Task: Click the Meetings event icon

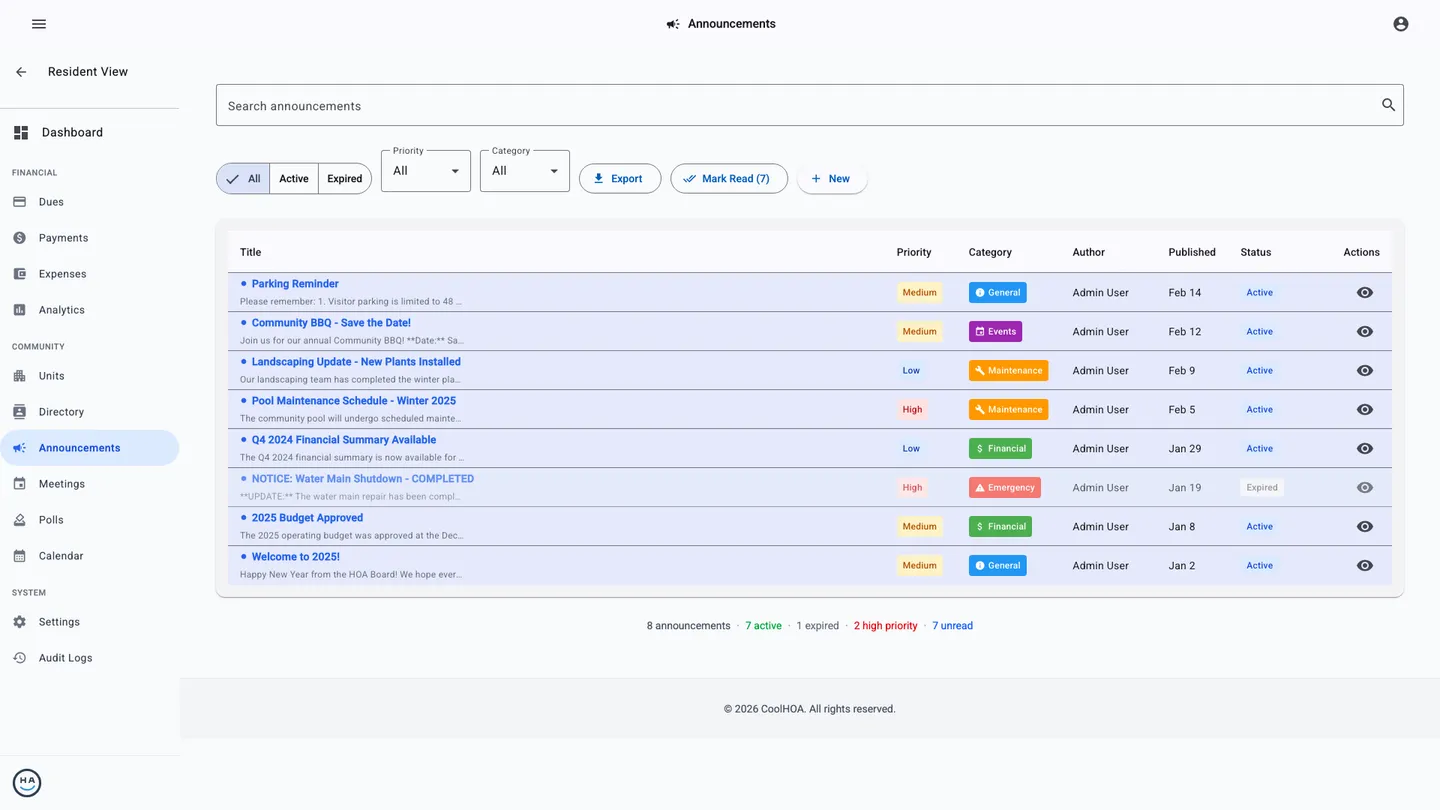Action: [19, 484]
